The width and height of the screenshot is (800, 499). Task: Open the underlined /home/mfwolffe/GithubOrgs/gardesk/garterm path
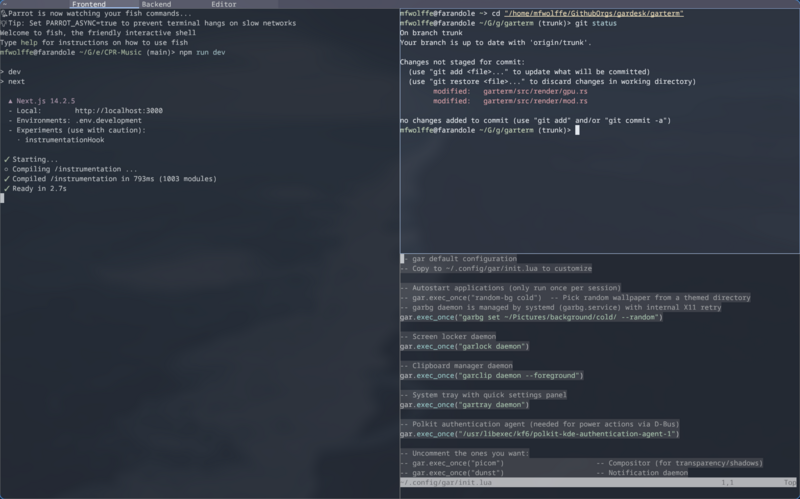(x=594, y=14)
